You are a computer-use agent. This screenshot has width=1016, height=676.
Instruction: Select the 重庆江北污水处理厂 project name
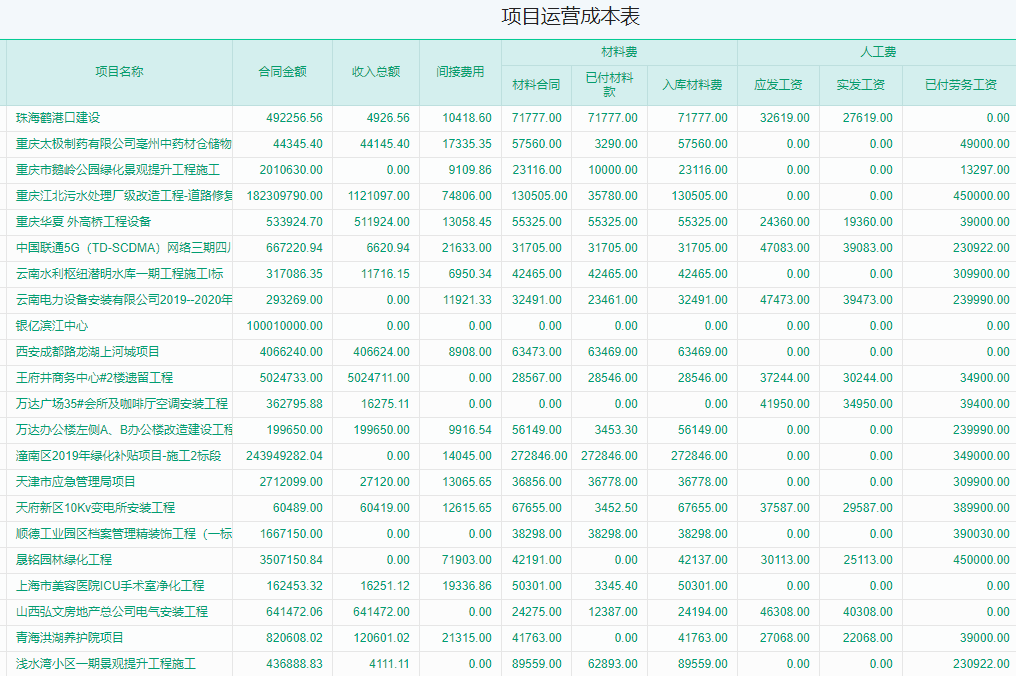click(123, 196)
